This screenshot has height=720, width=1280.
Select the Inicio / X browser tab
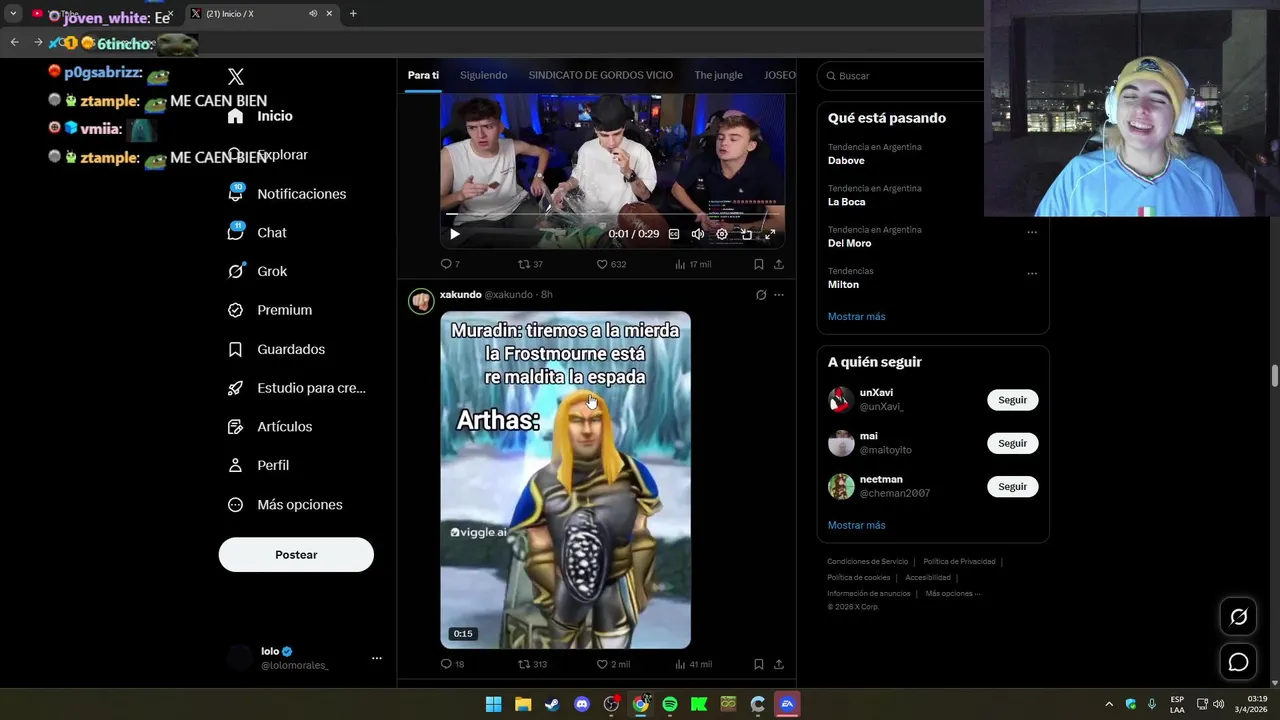click(x=261, y=14)
